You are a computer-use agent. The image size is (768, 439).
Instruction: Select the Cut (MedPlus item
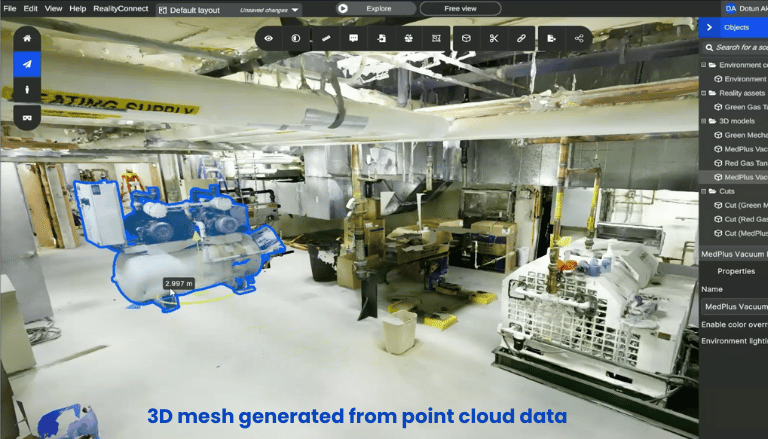tap(741, 233)
